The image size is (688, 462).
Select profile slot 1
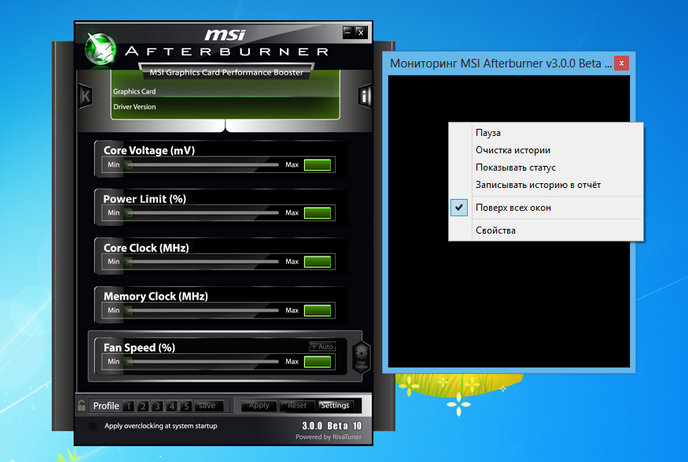click(x=128, y=406)
